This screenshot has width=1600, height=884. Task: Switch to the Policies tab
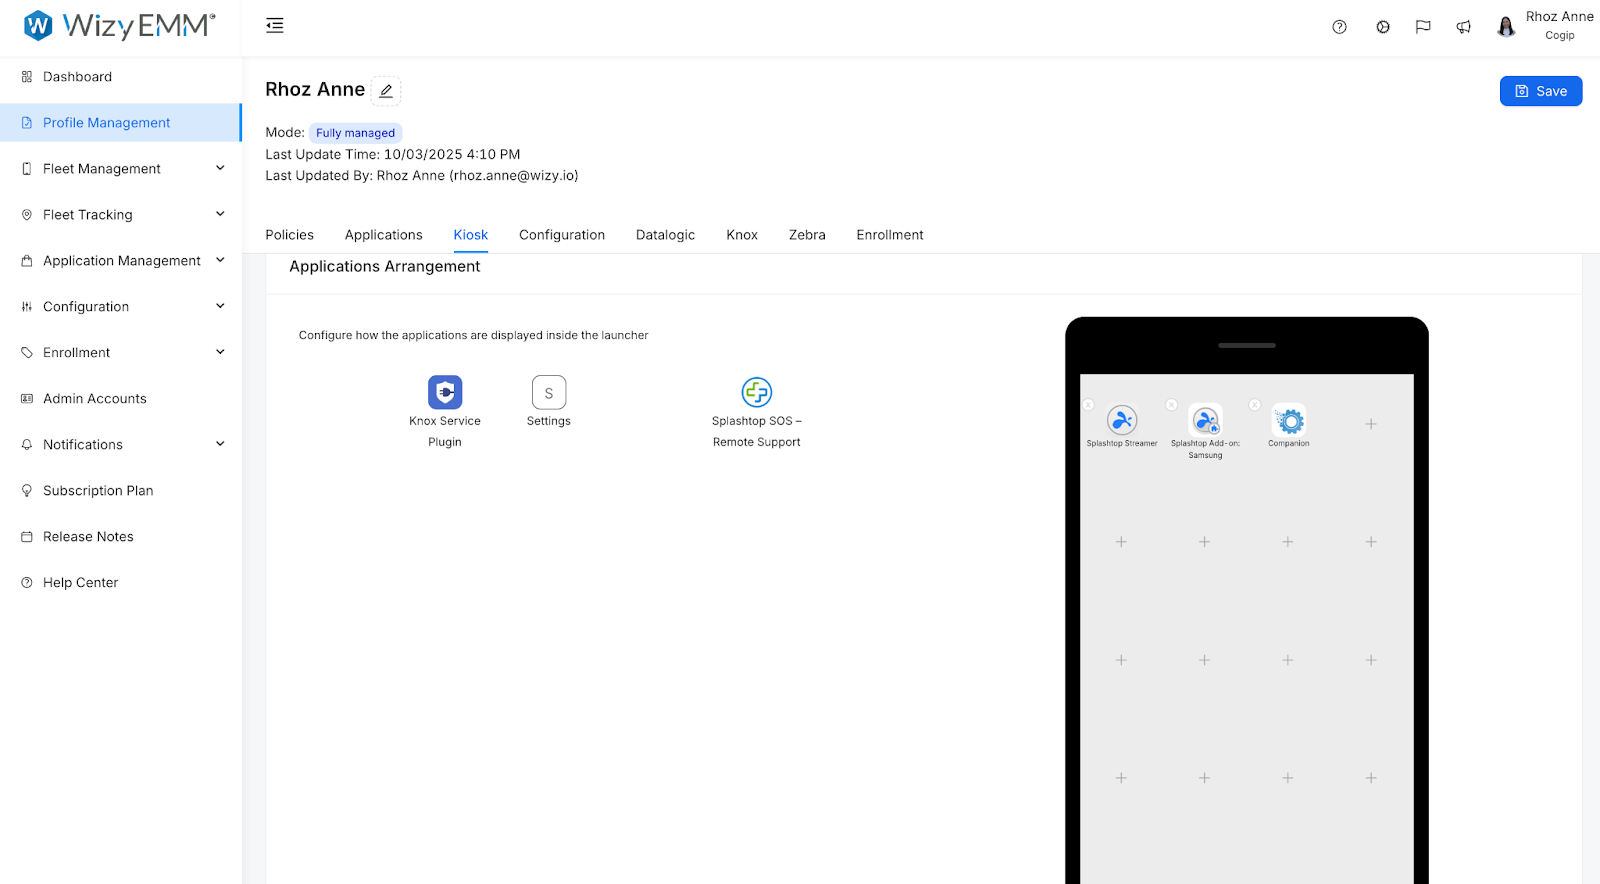pos(289,235)
